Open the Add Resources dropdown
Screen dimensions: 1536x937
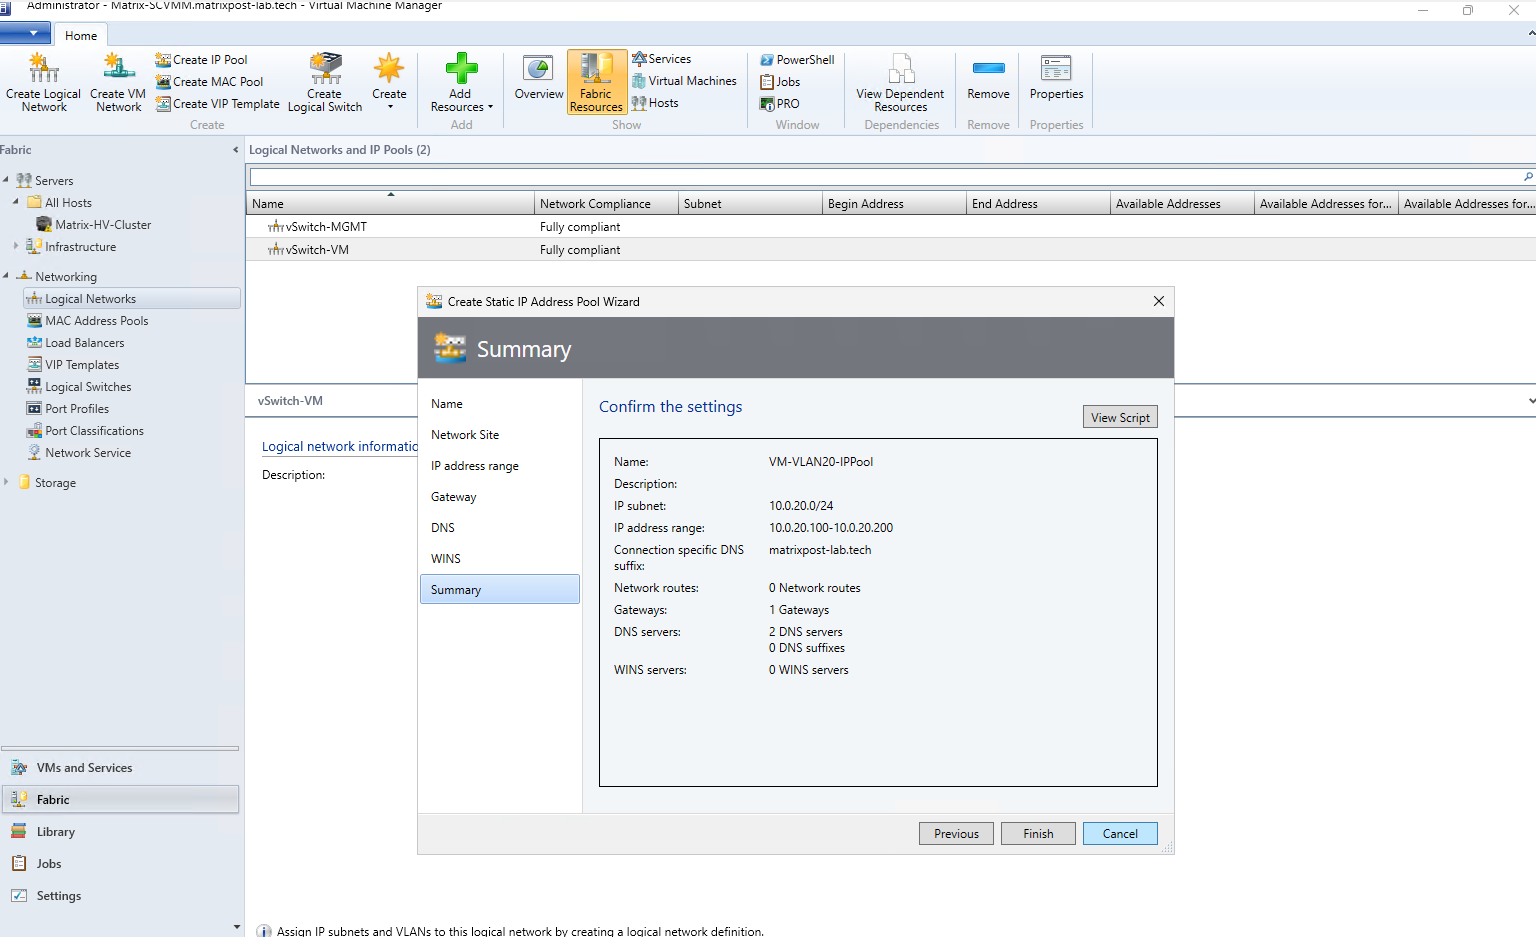coord(461,82)
